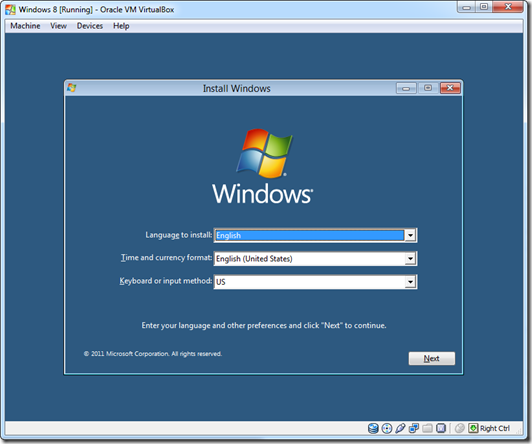
Task: Close the Install Windows dialog
Action: click(450, 88)
